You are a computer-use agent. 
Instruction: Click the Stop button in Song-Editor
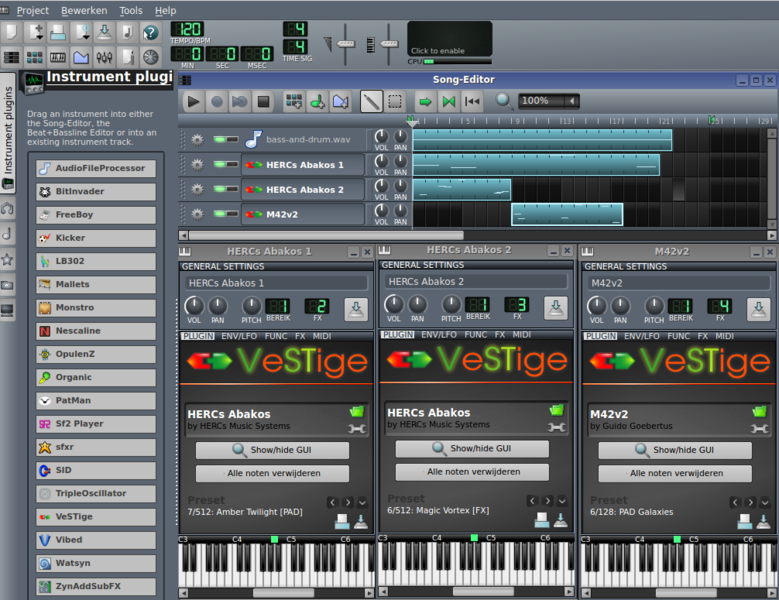tap(263, 102)
